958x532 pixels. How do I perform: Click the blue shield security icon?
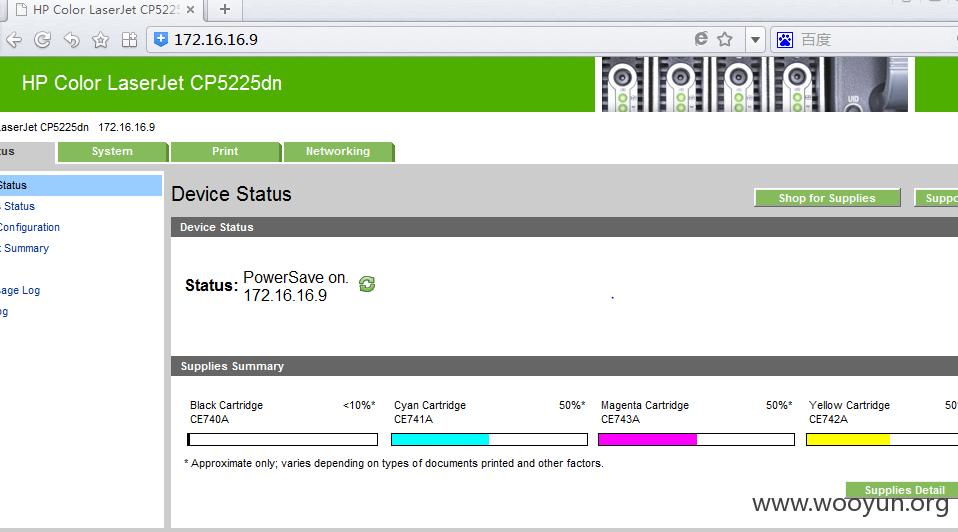(161, 40)
